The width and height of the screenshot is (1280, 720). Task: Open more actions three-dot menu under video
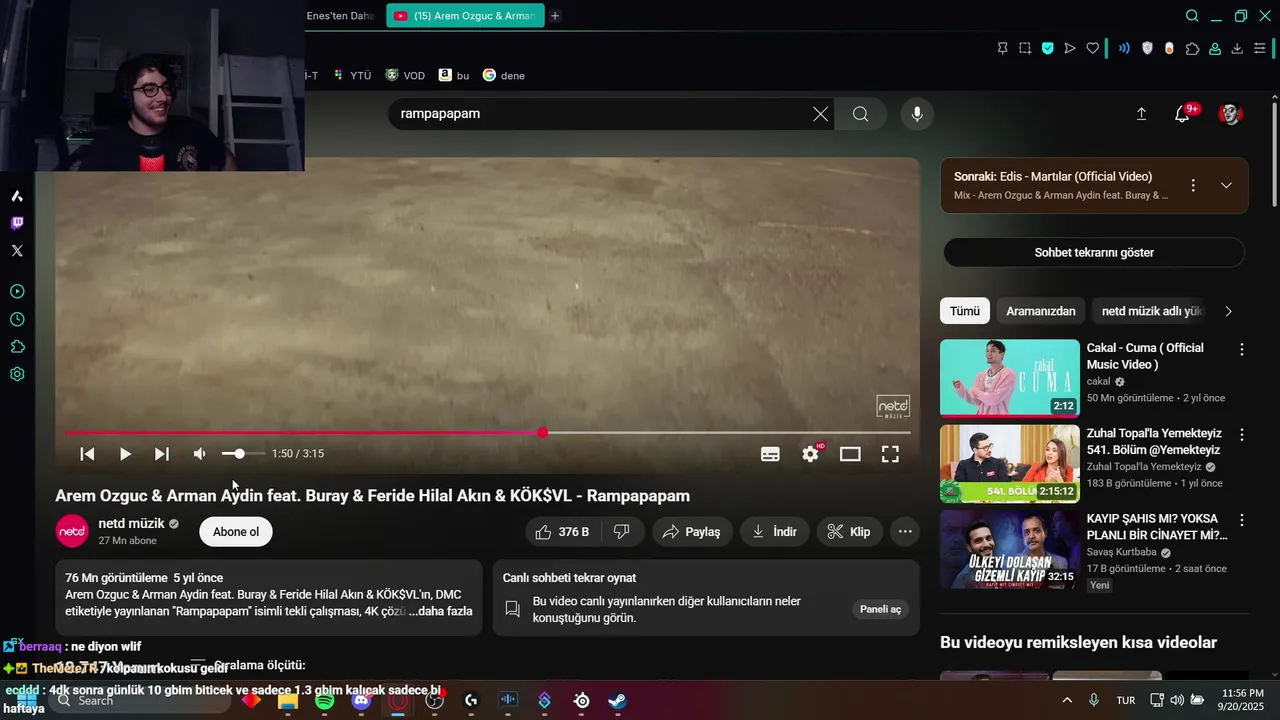905,532
